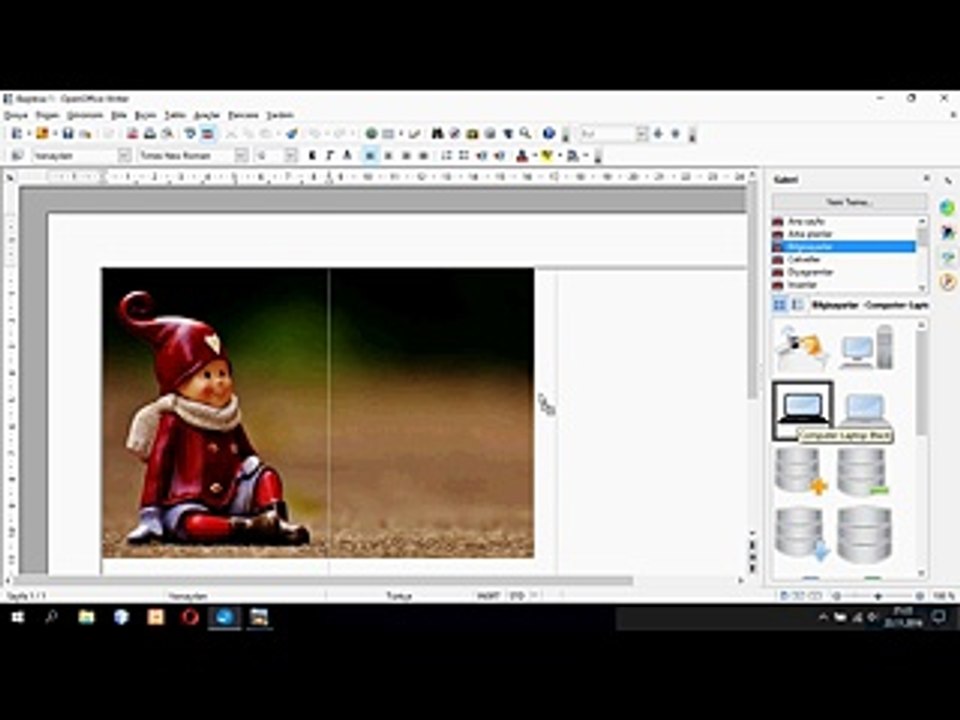Click the Hyperlink globe icon
This screenshot has width=960, height=720.
[371, 133]
